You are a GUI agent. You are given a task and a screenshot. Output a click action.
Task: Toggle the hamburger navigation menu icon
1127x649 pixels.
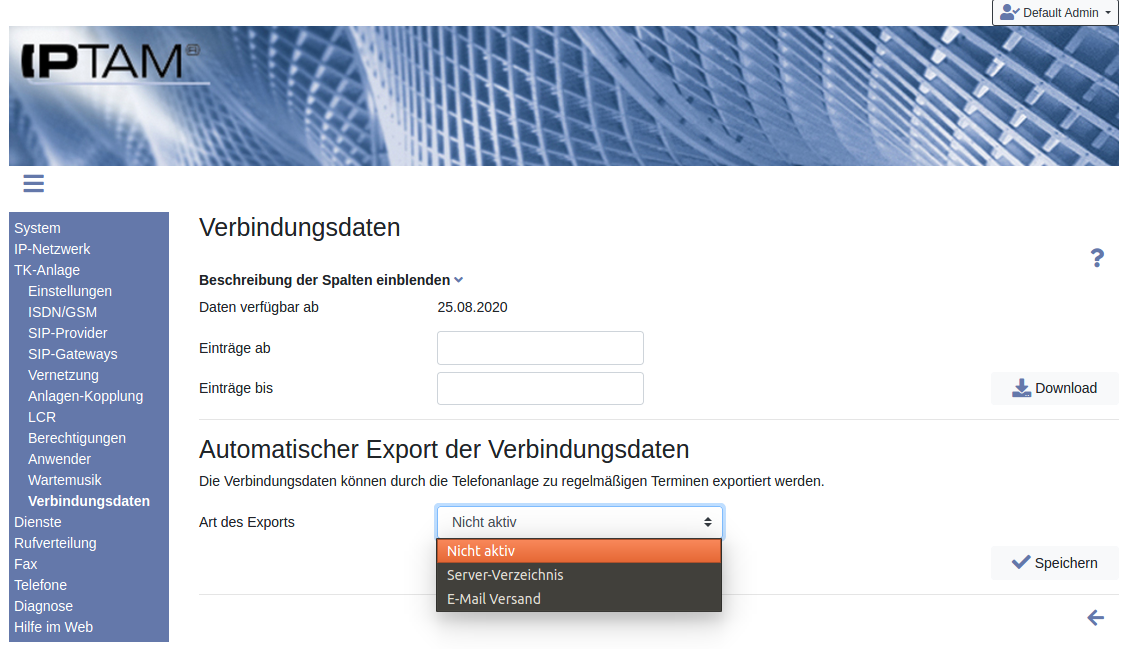(x=33, y=183)
